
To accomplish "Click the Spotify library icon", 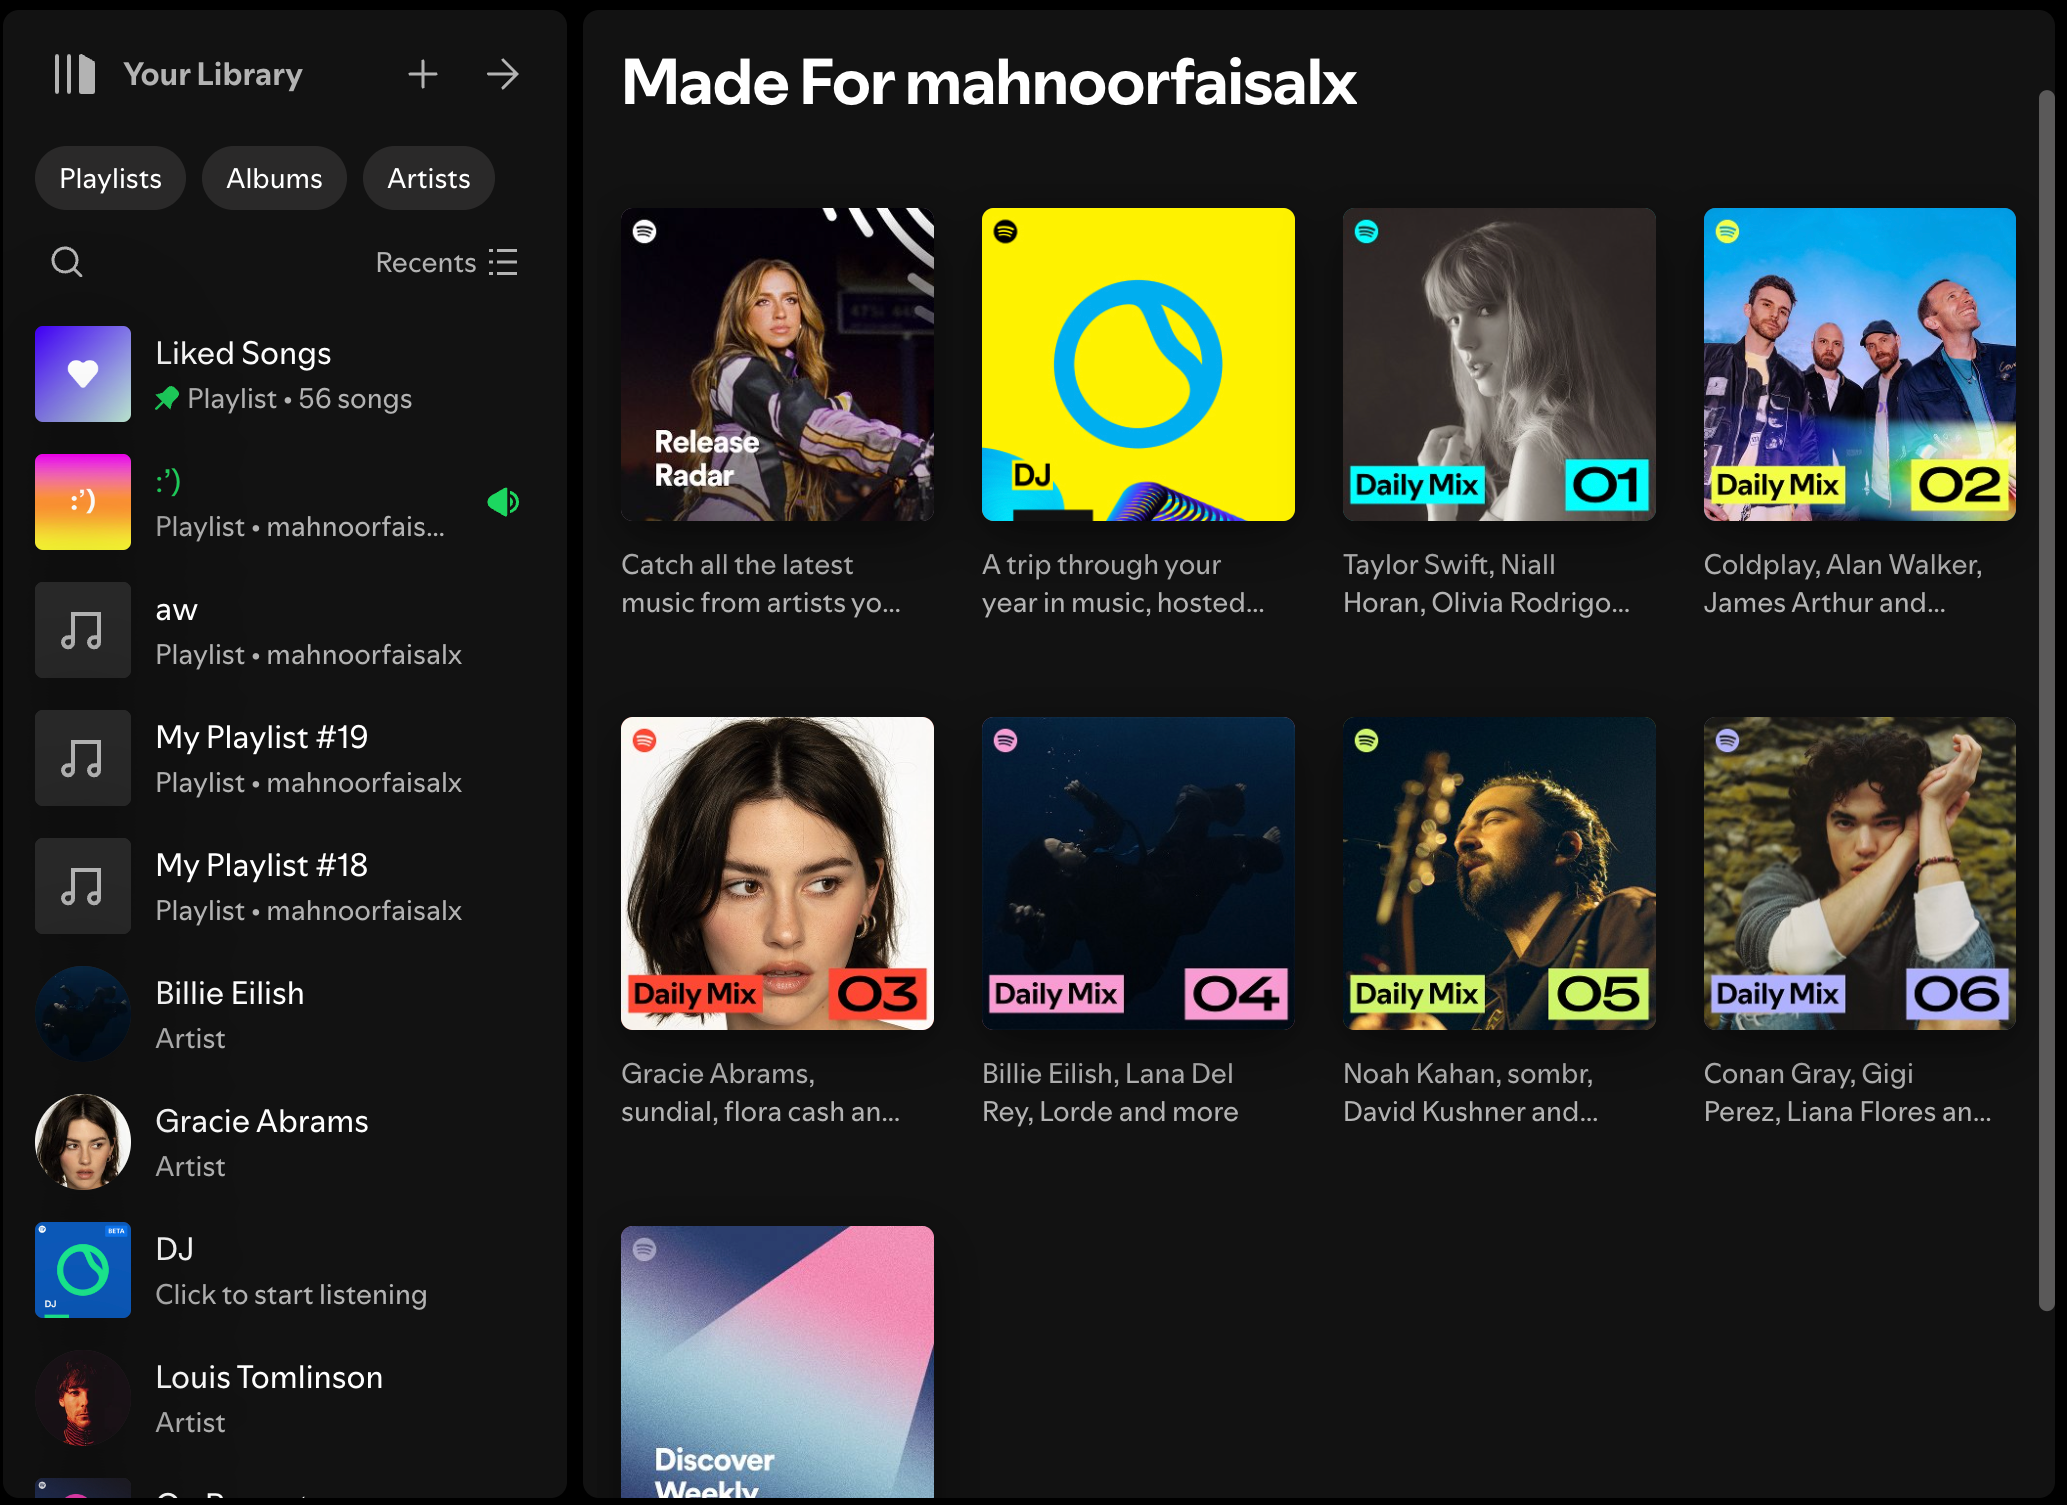I will click(x=74, y=74).
